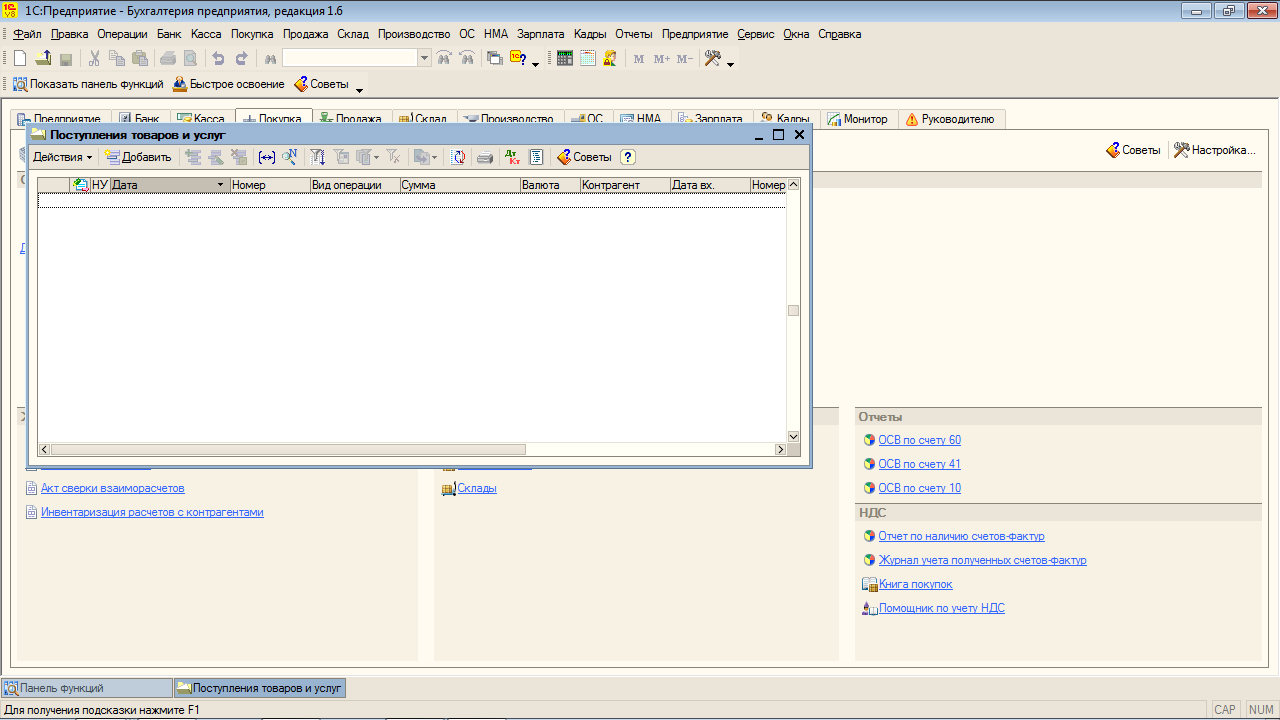
Task: Click the Вид операции column header
Action: 355,185
